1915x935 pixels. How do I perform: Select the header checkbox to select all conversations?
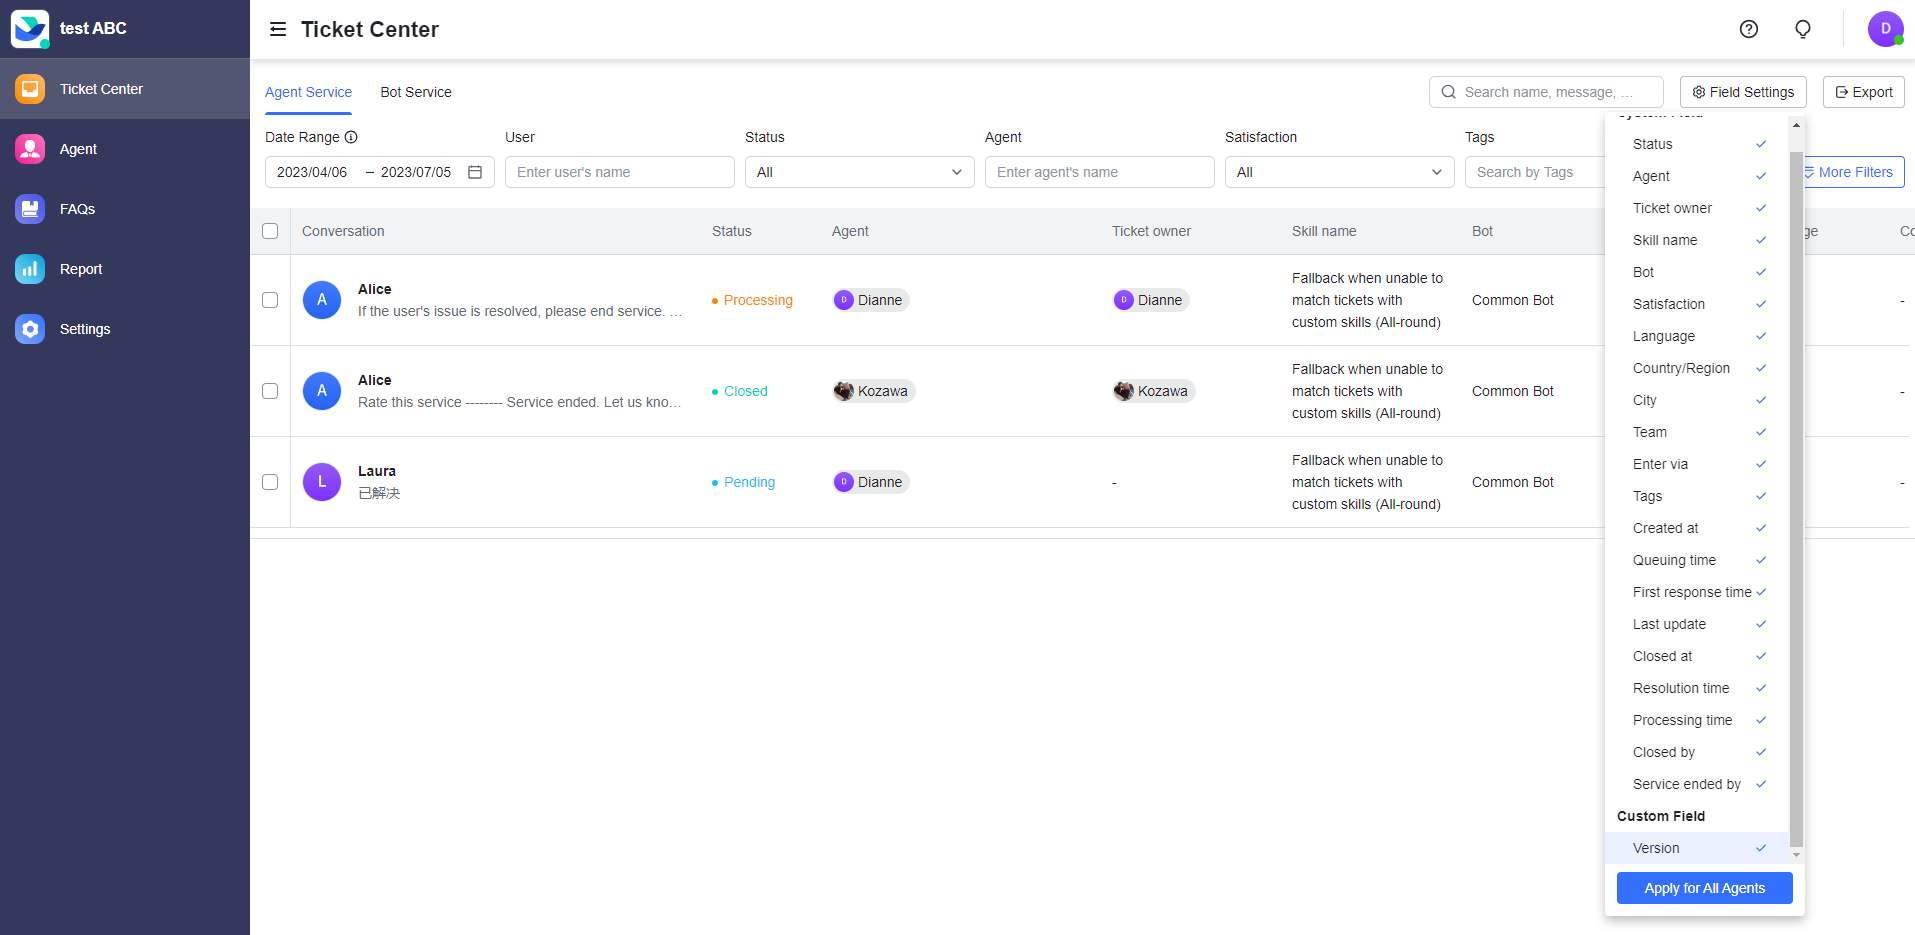coord(270,231)
